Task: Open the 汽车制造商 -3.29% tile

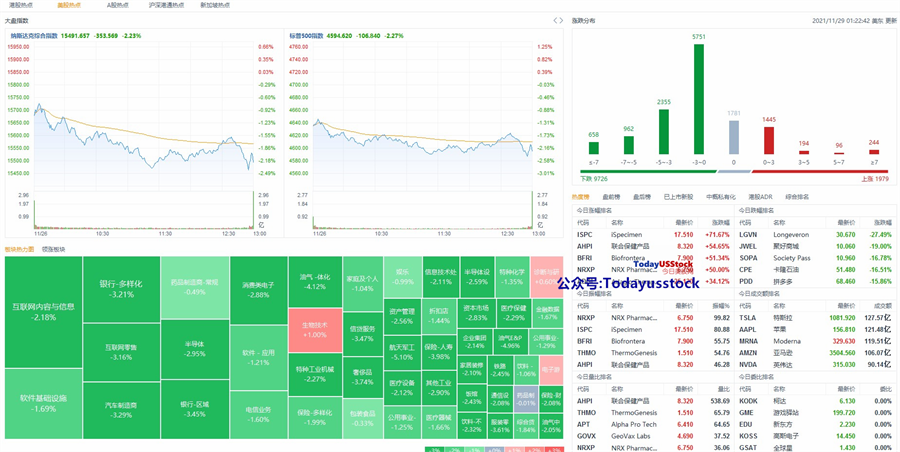Action: (122, 410)
